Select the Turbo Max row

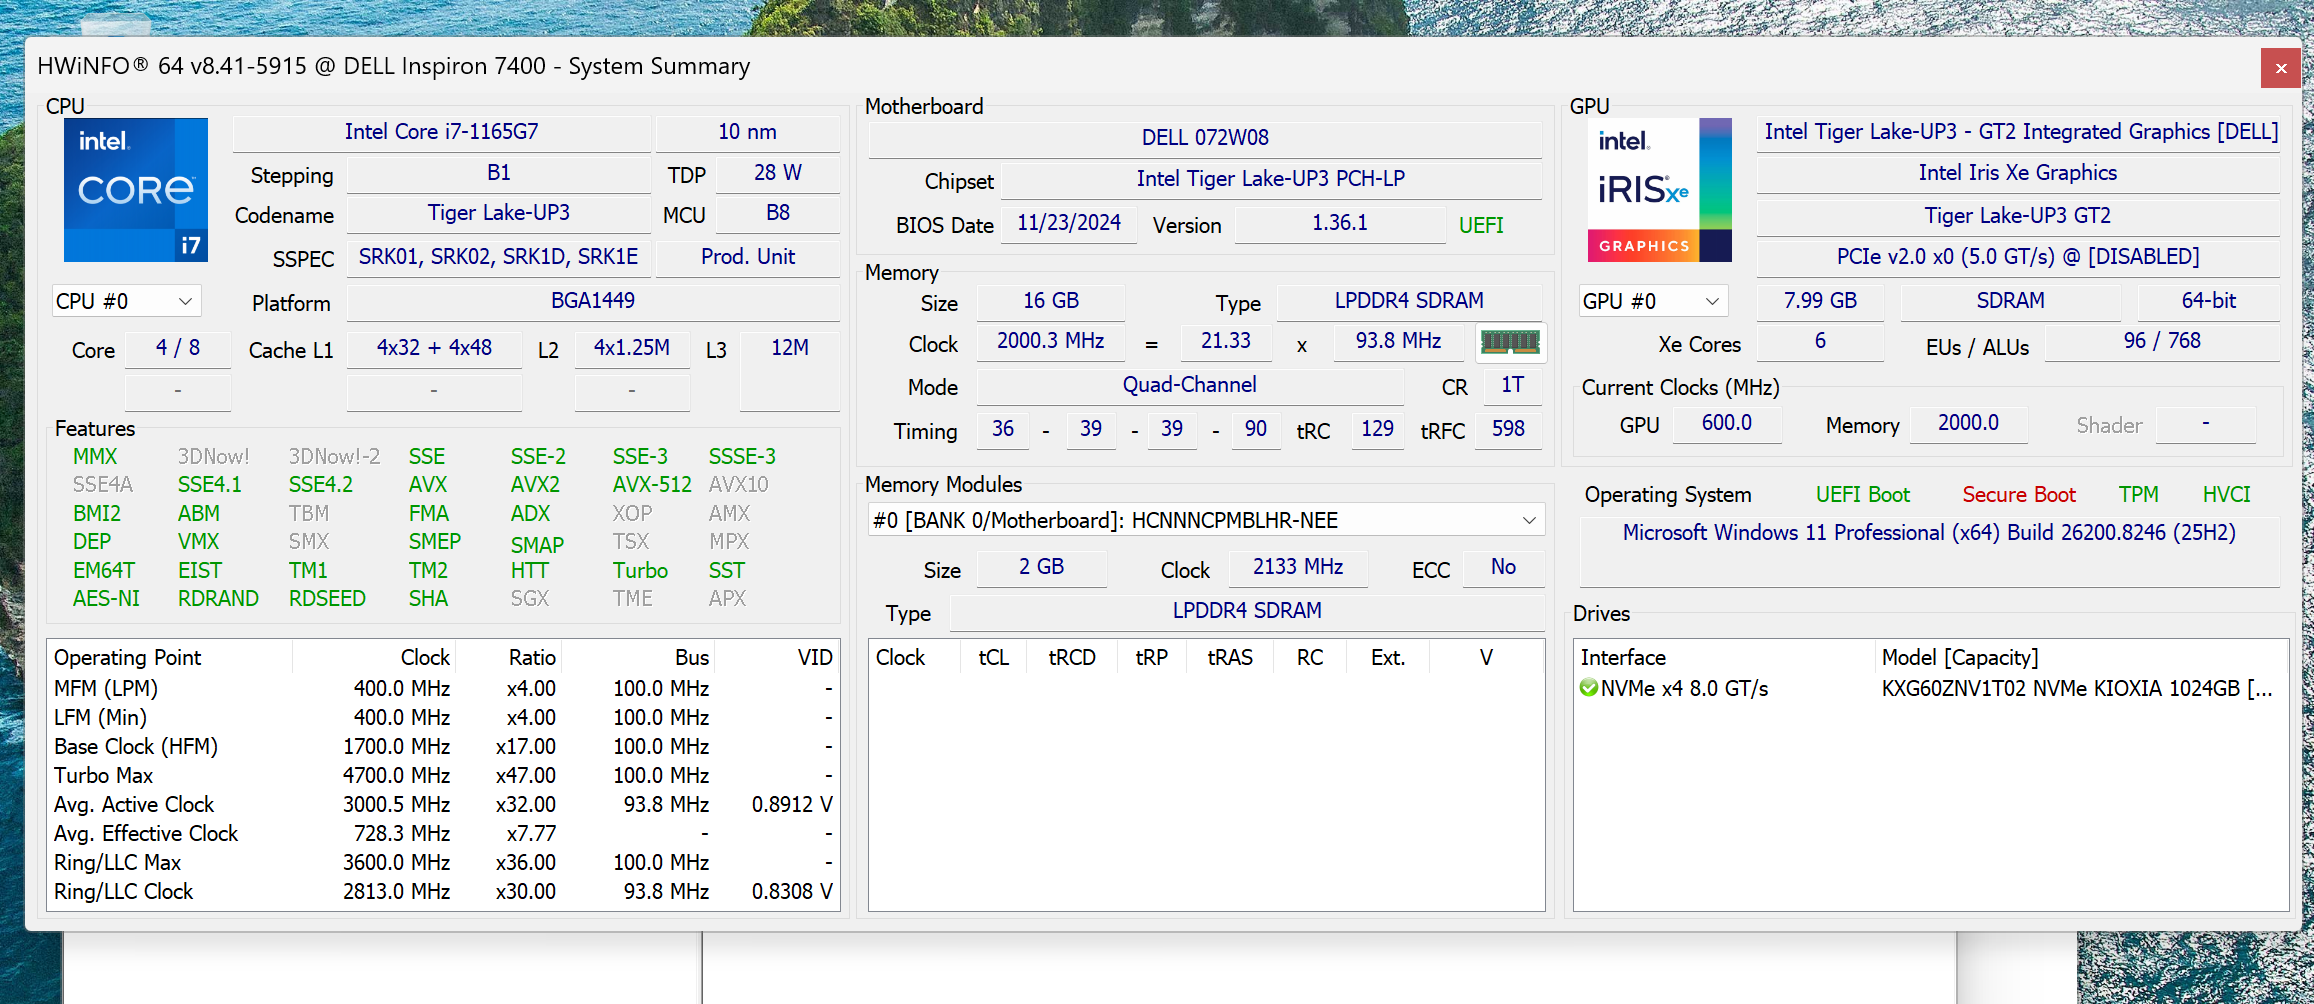pos(443,775)
